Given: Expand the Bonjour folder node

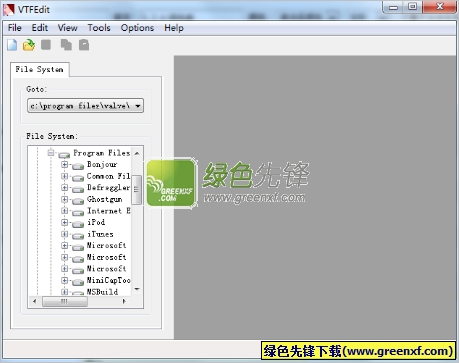Looking at the screenshot, I should (x=65, y=165).
